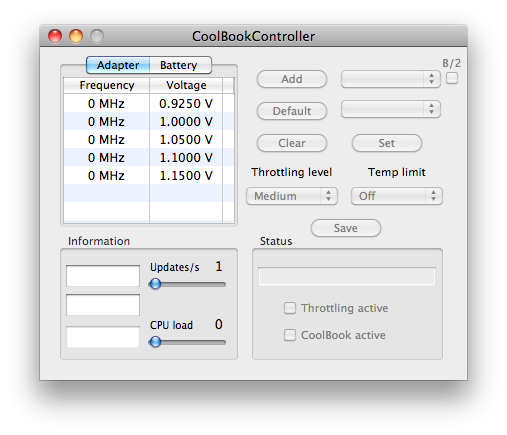Click the Default button
Screen dimensions: 507x435
(292, 111)
